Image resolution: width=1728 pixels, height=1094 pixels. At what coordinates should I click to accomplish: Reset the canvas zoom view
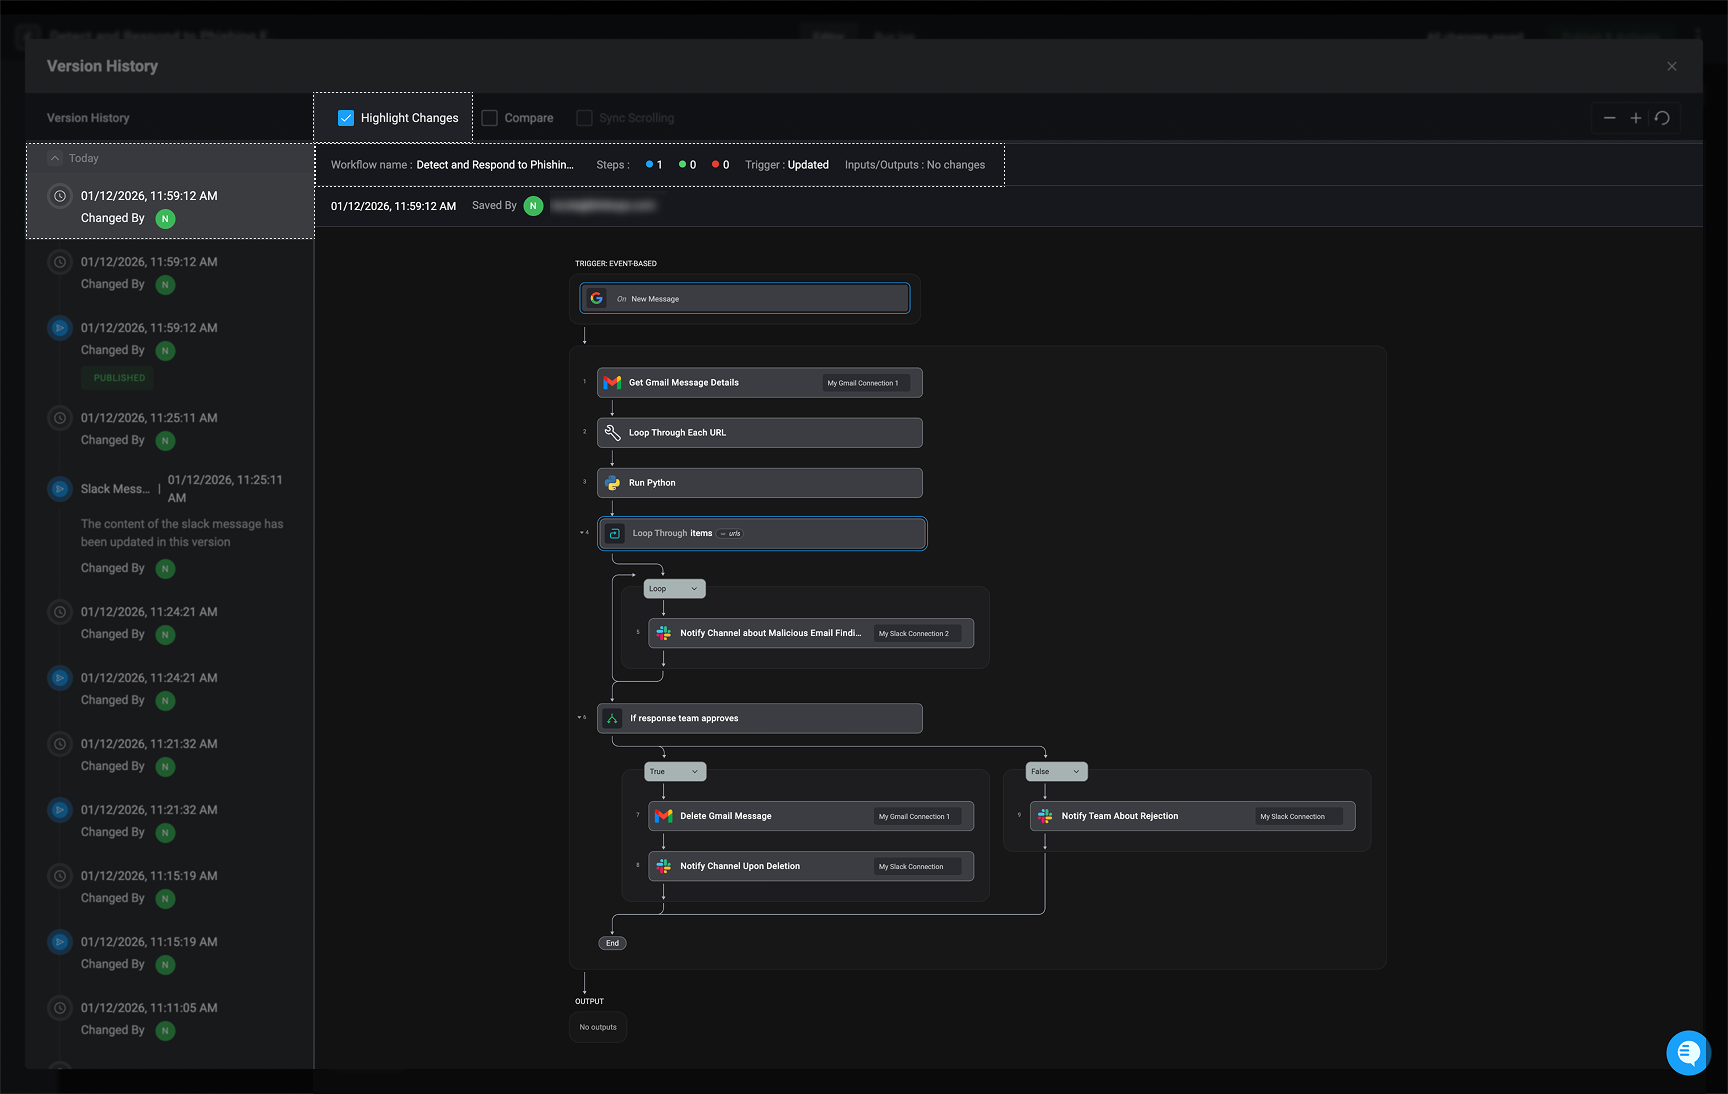coord(1662,118)
